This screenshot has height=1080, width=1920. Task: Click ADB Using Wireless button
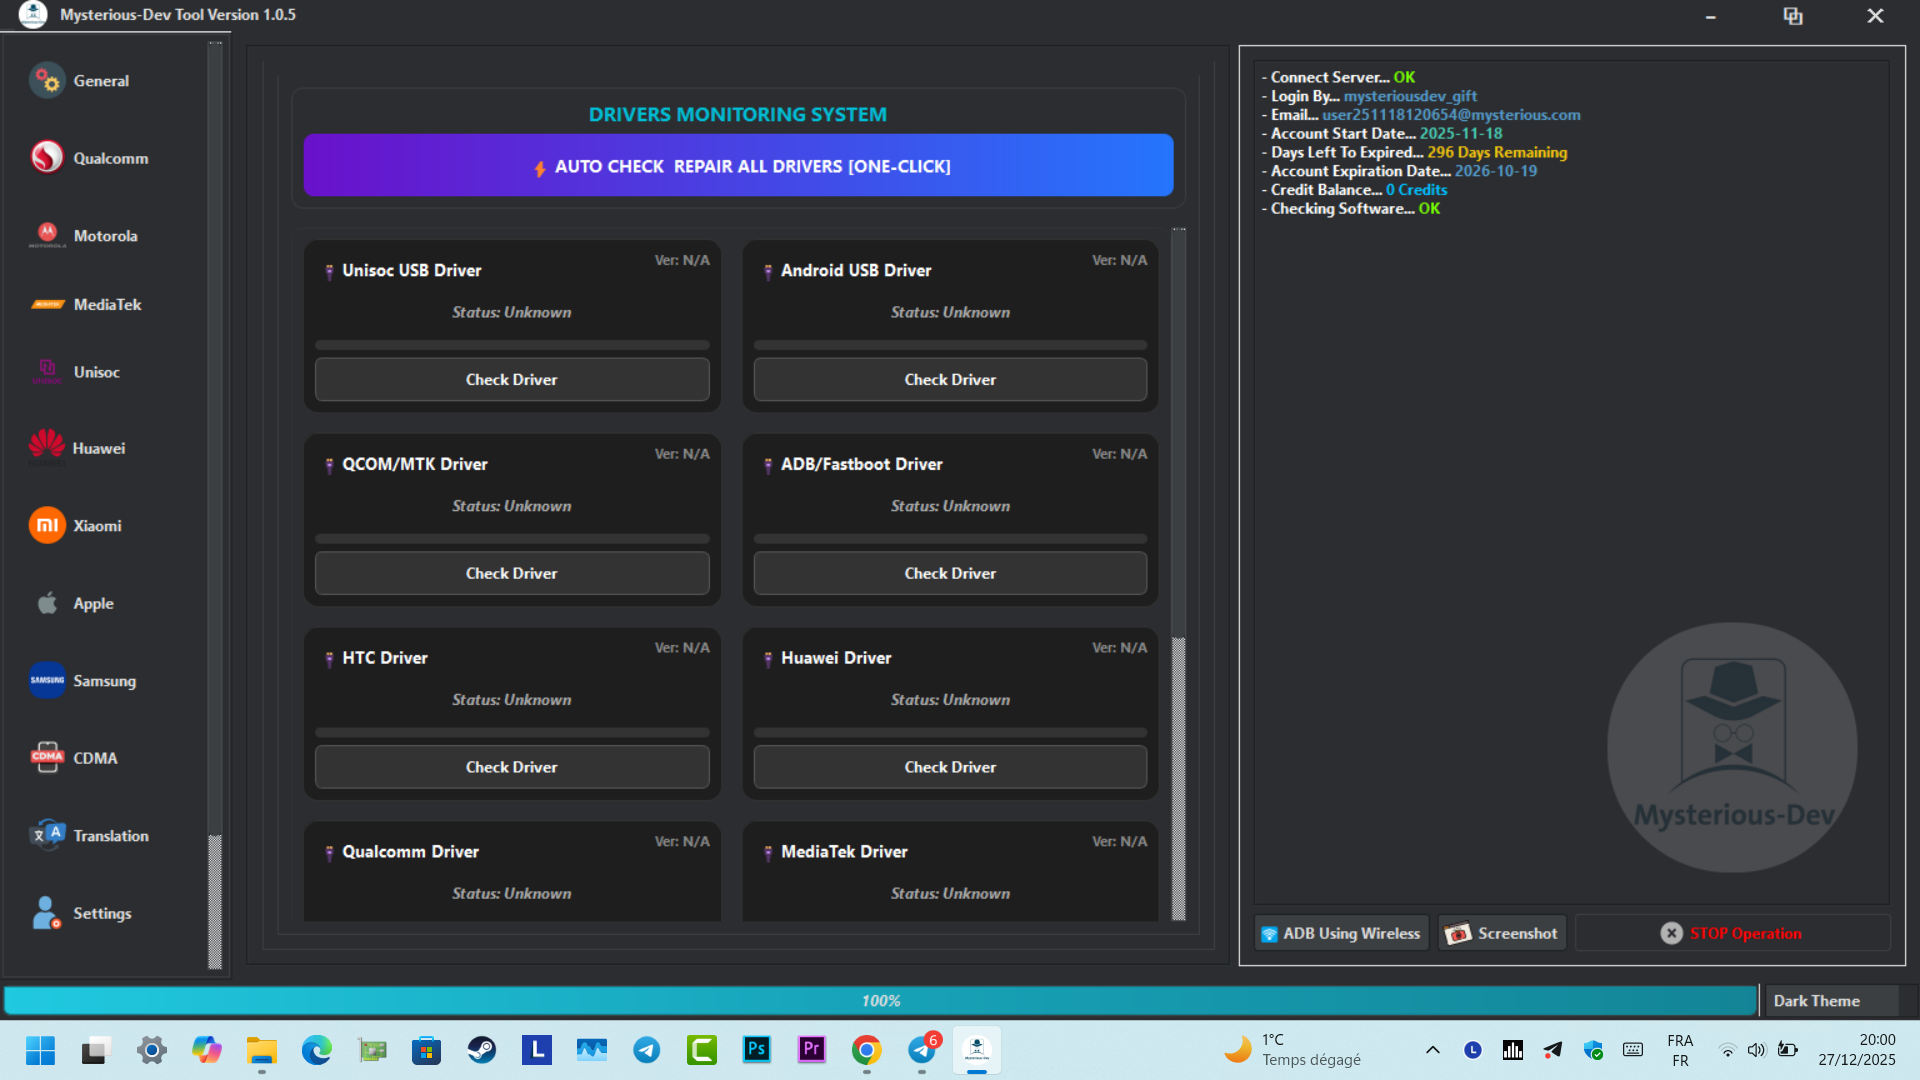pyautogui.click(x=1341, y=933)
